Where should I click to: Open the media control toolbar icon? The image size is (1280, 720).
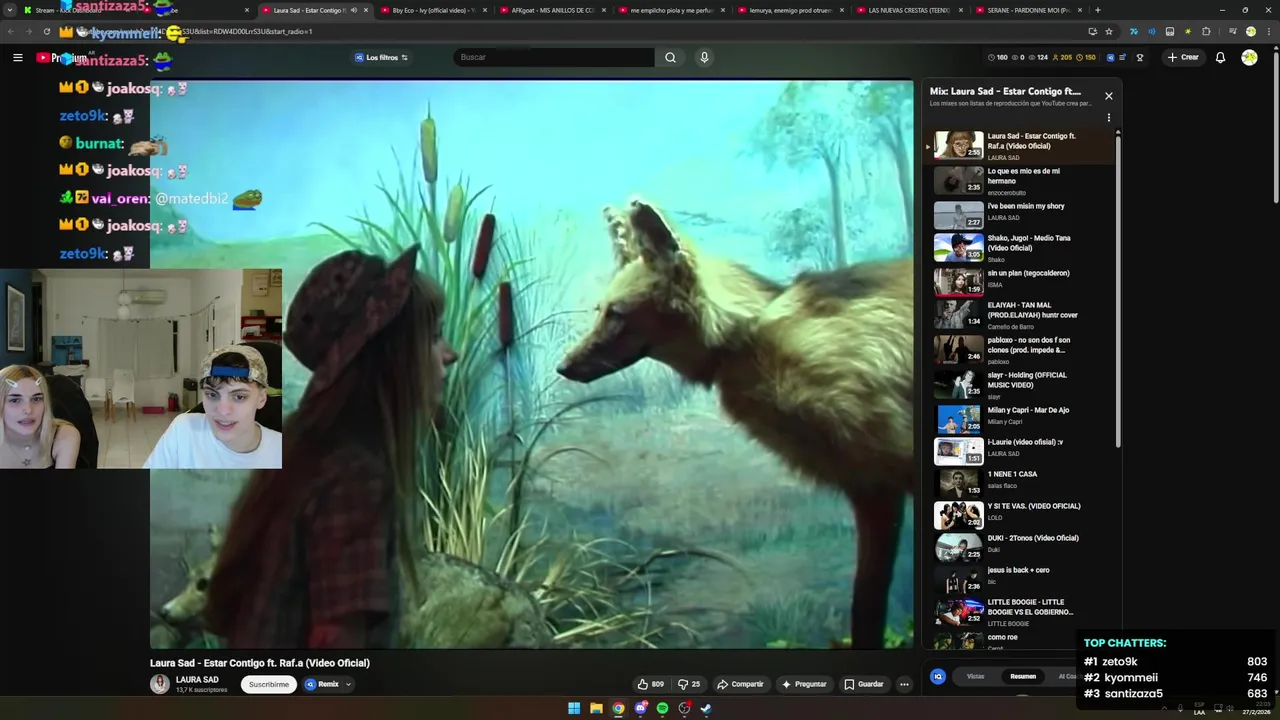1232,31
